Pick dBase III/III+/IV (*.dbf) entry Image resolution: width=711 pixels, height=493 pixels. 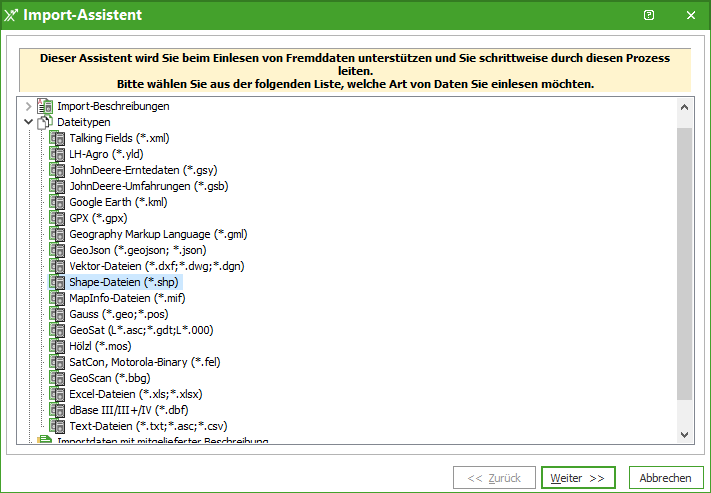[129, 410]
